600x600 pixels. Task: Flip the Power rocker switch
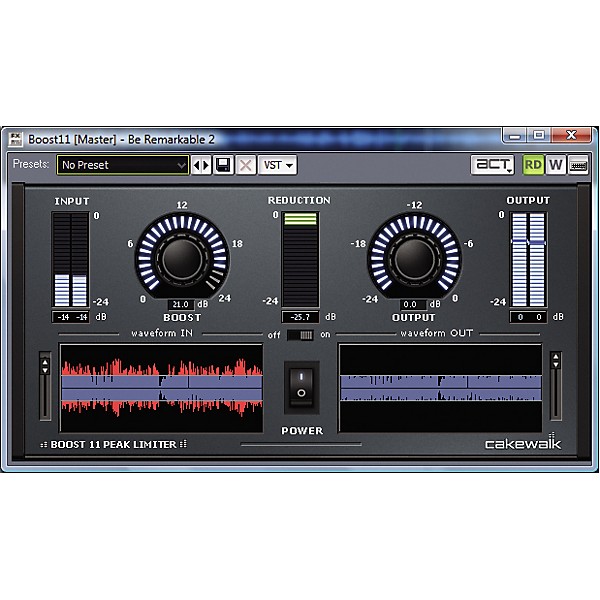tap(301, 387)
